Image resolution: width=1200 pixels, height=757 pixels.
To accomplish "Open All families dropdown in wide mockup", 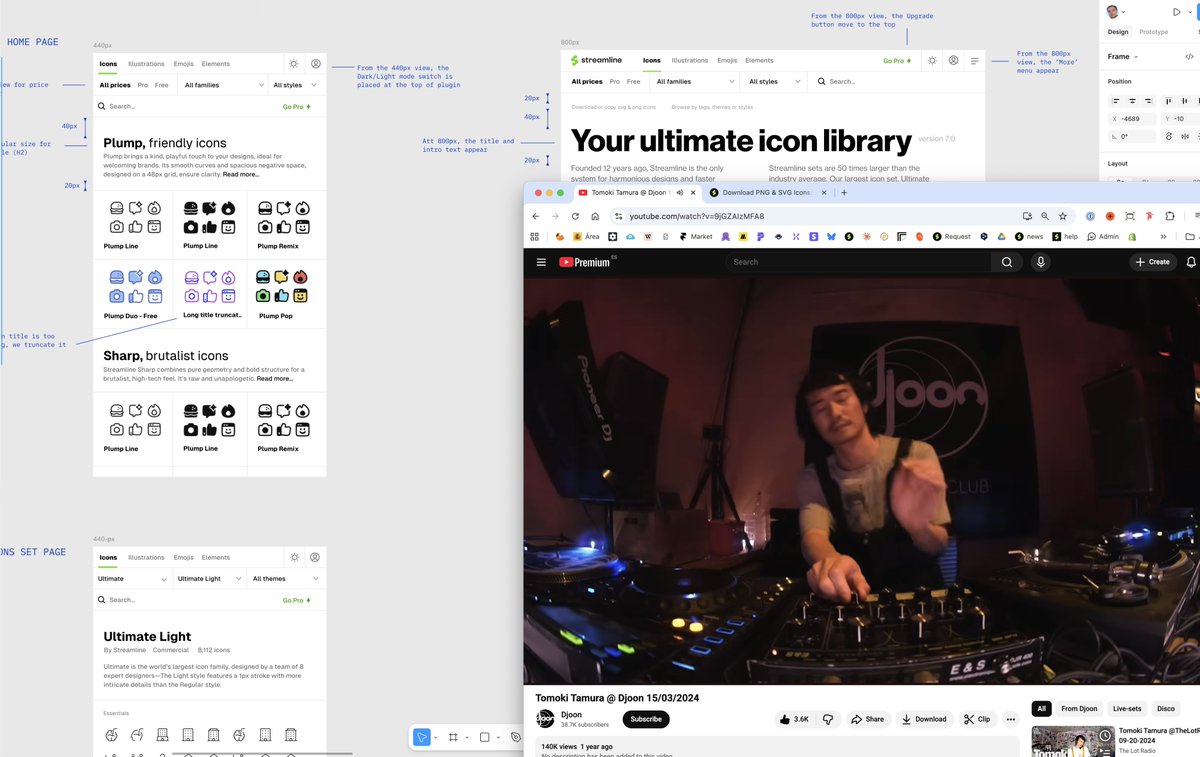I will [x=696, y=82].
